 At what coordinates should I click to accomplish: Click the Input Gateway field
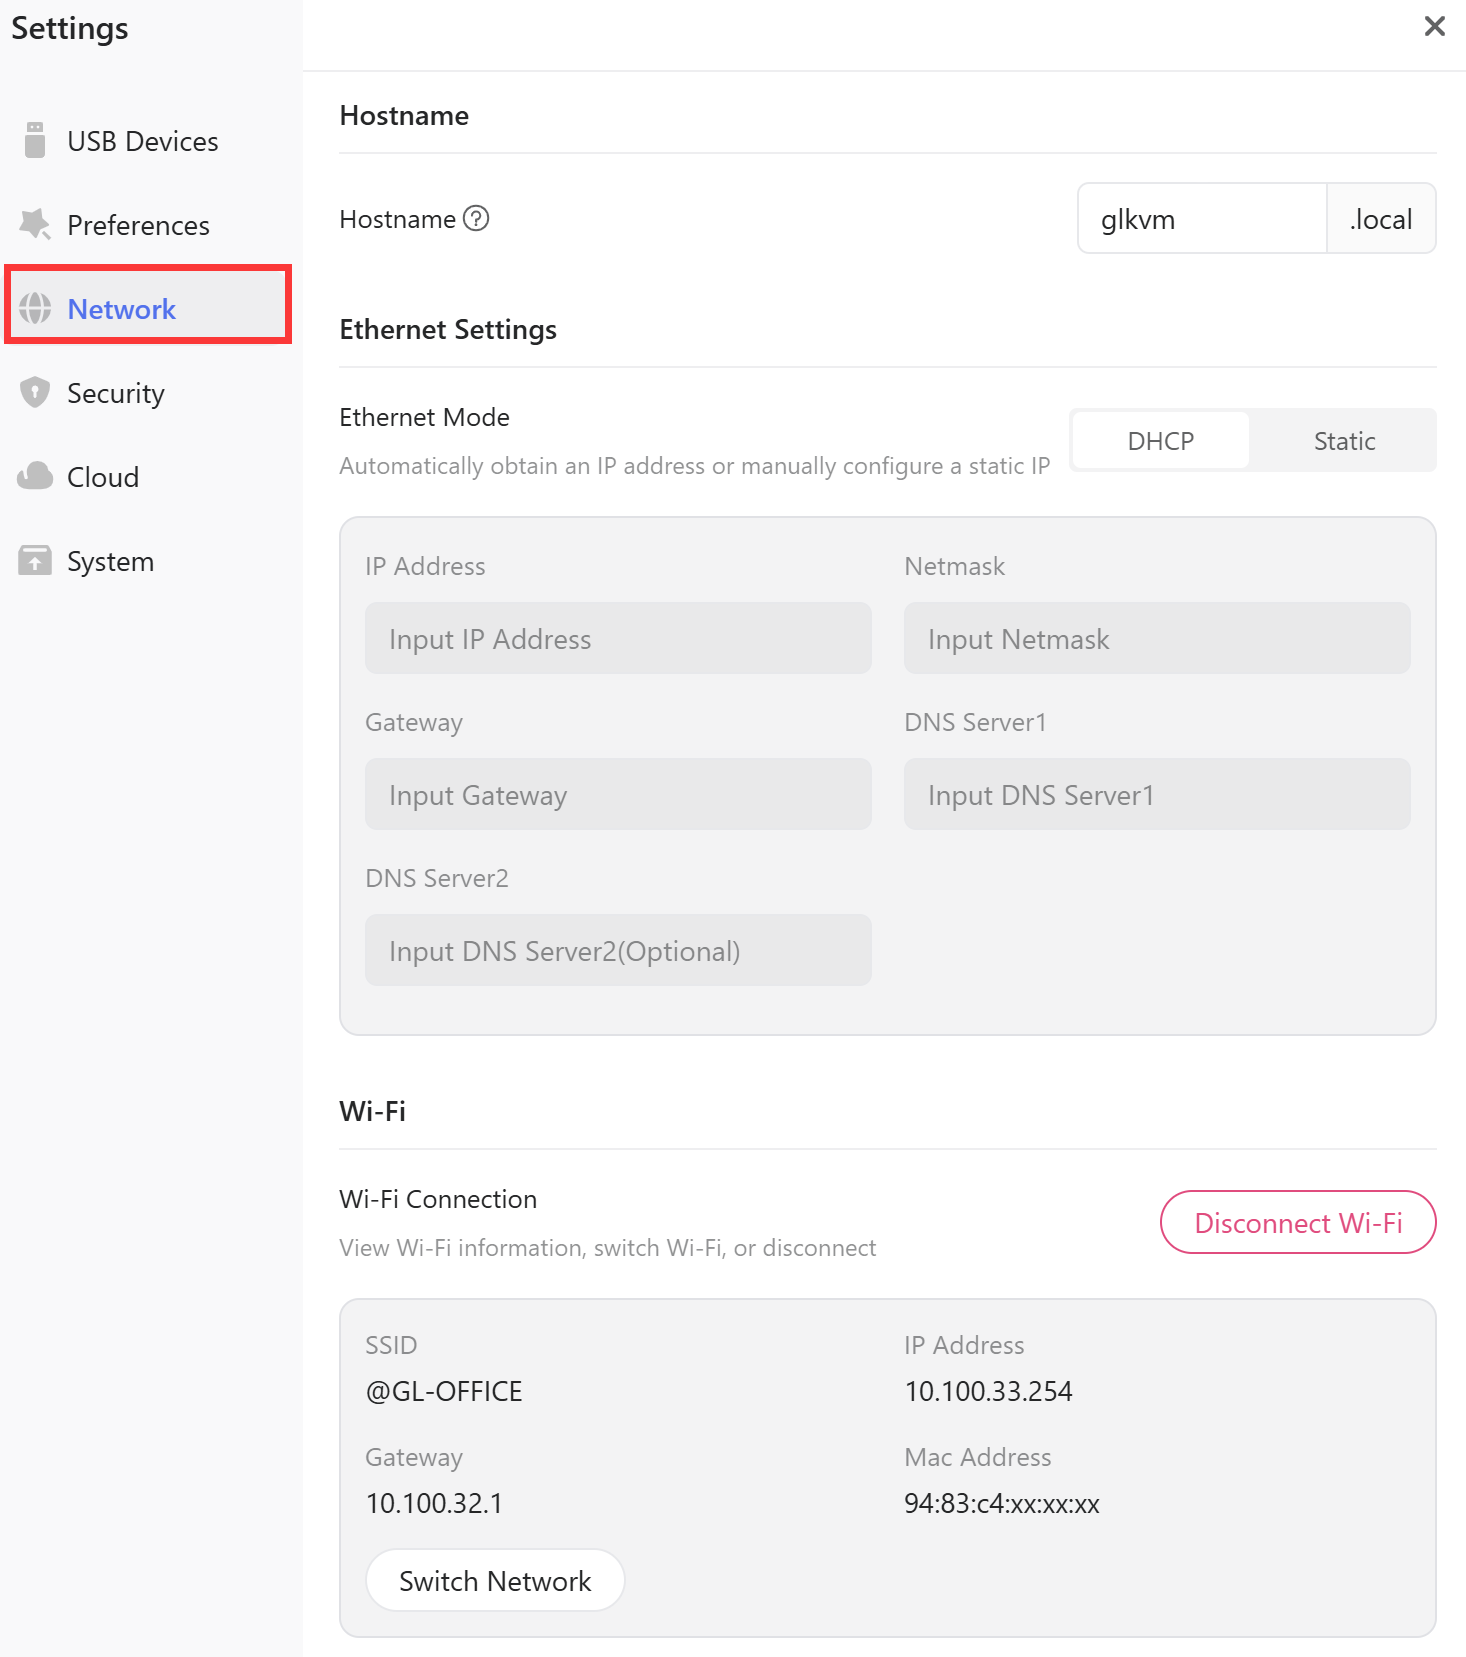pos(618,794)
